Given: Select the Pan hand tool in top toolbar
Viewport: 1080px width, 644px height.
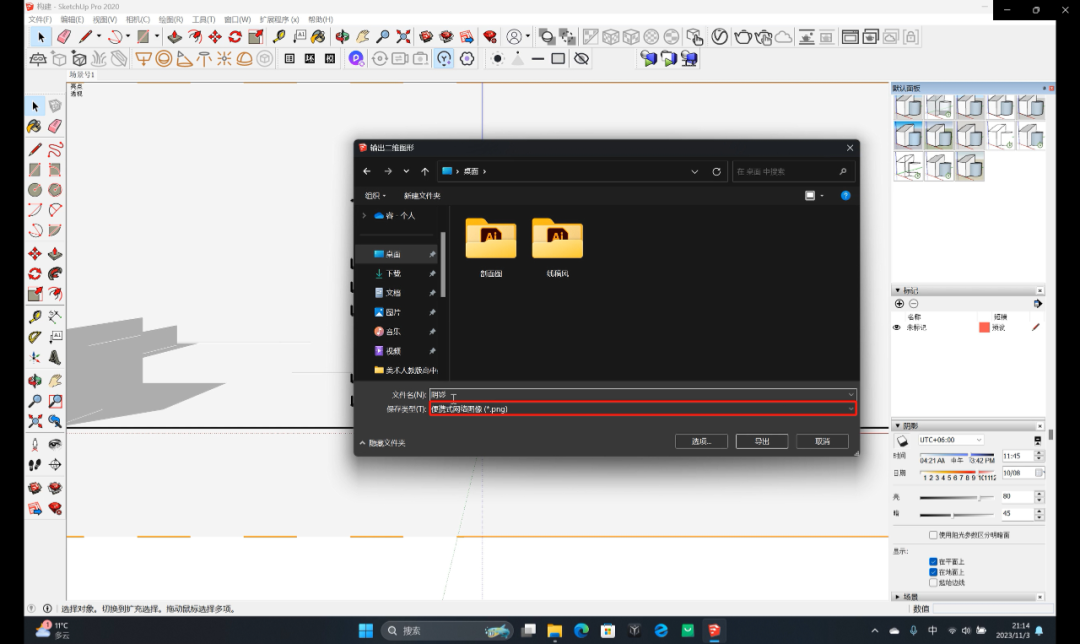Looking at the screenshot, I should [362, 37].
